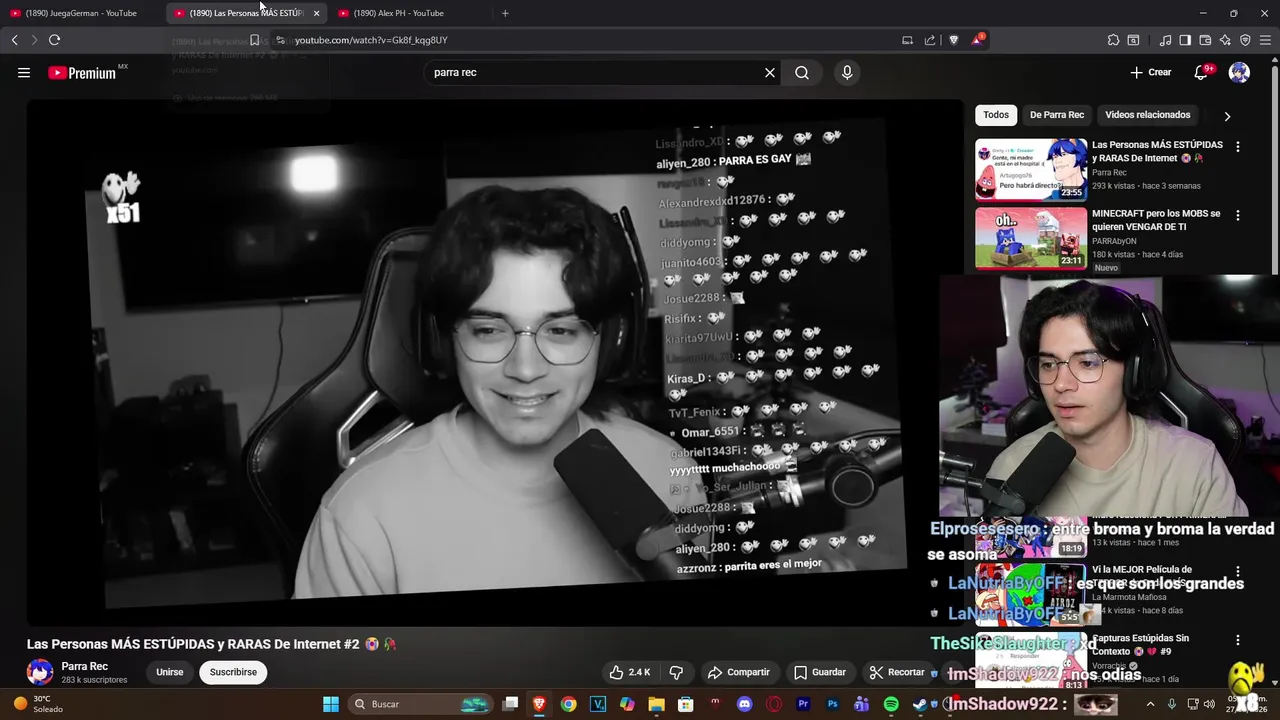This screenshot has height=720, width=1280.
Task: Open the Crear menu
Action: (1150, 72)
